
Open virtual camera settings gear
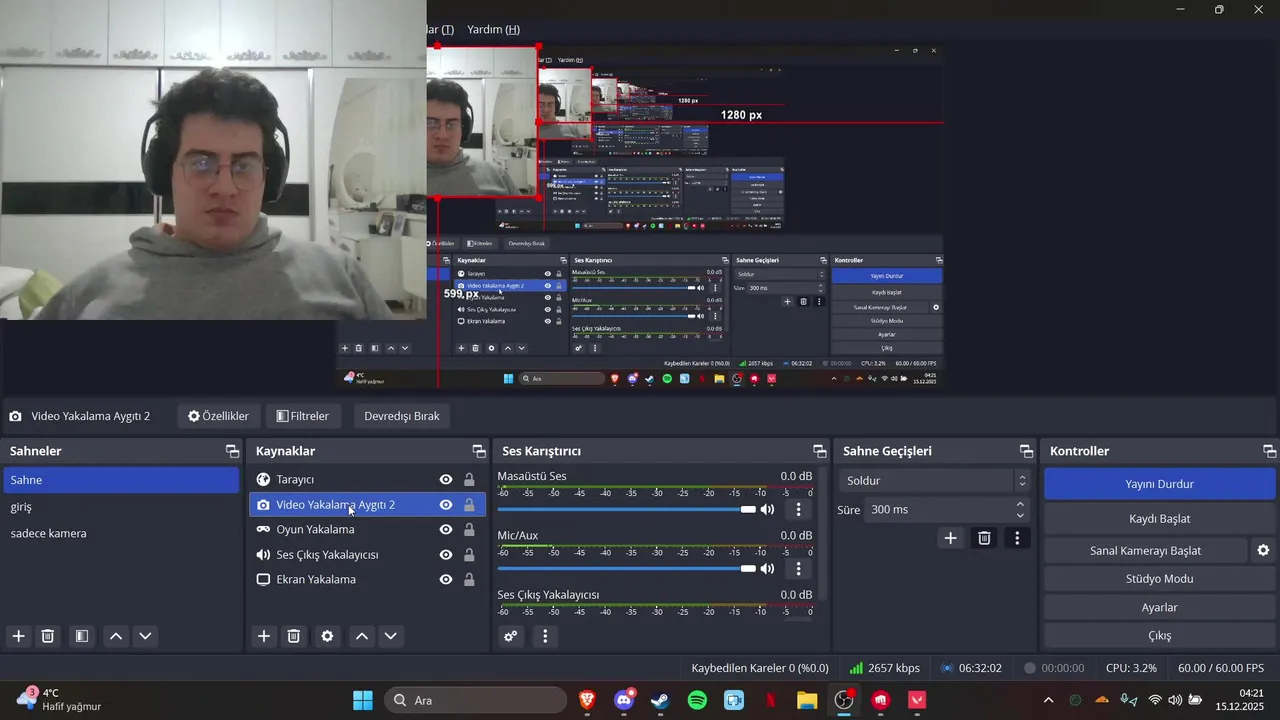[x=1263, y=550]
